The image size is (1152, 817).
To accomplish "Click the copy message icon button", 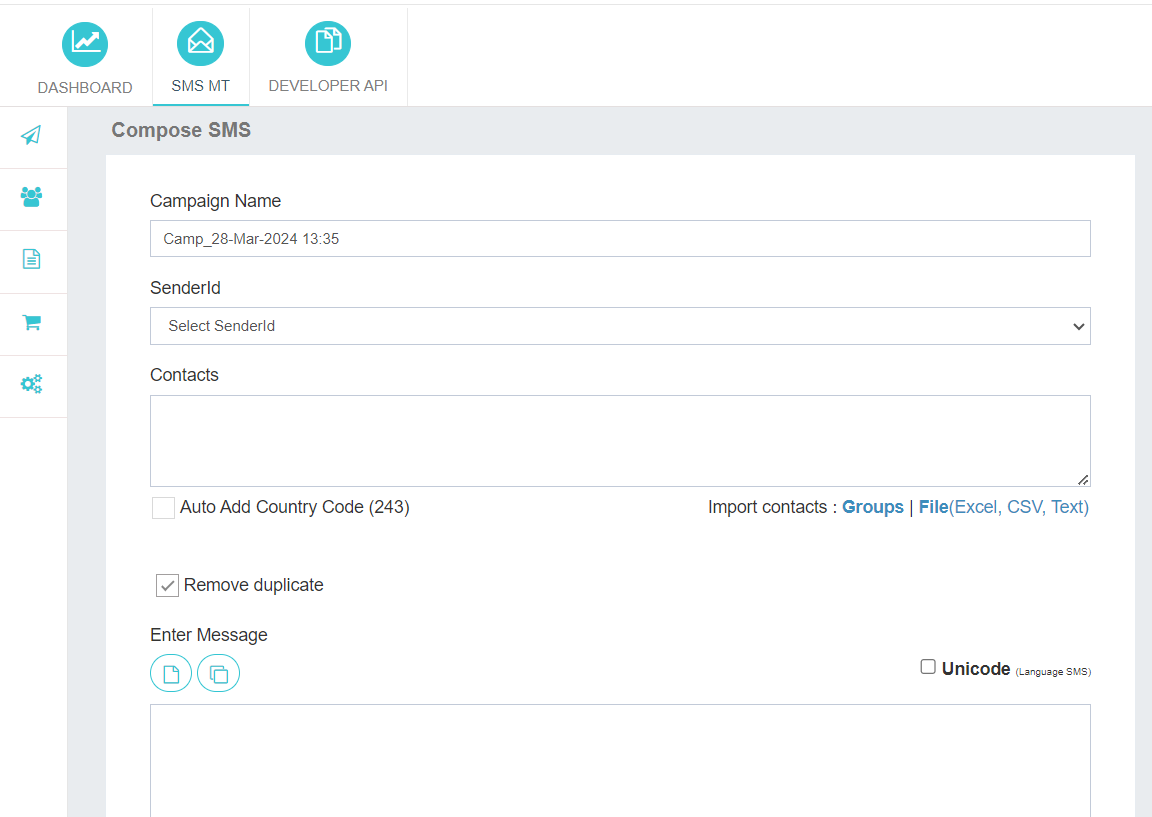I will [x=218, y=674].
